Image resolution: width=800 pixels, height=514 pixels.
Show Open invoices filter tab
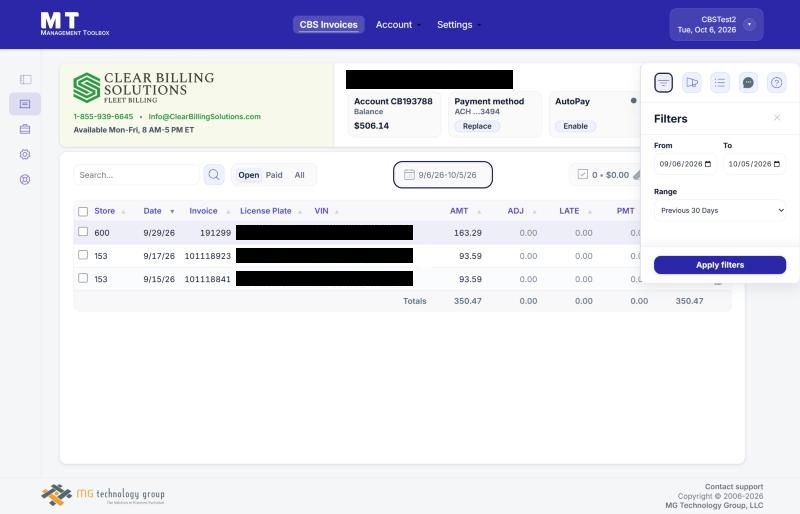[x=248, y=175]
